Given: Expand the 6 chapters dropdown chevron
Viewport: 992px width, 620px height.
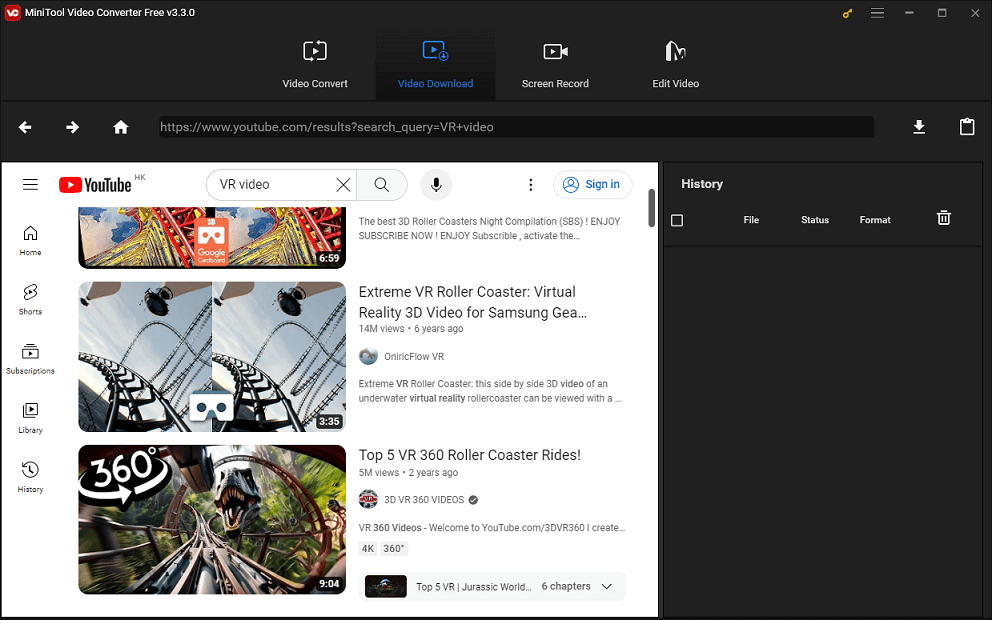Looking at the screenshot, I should pyautogui.click(x=607, y=586).
